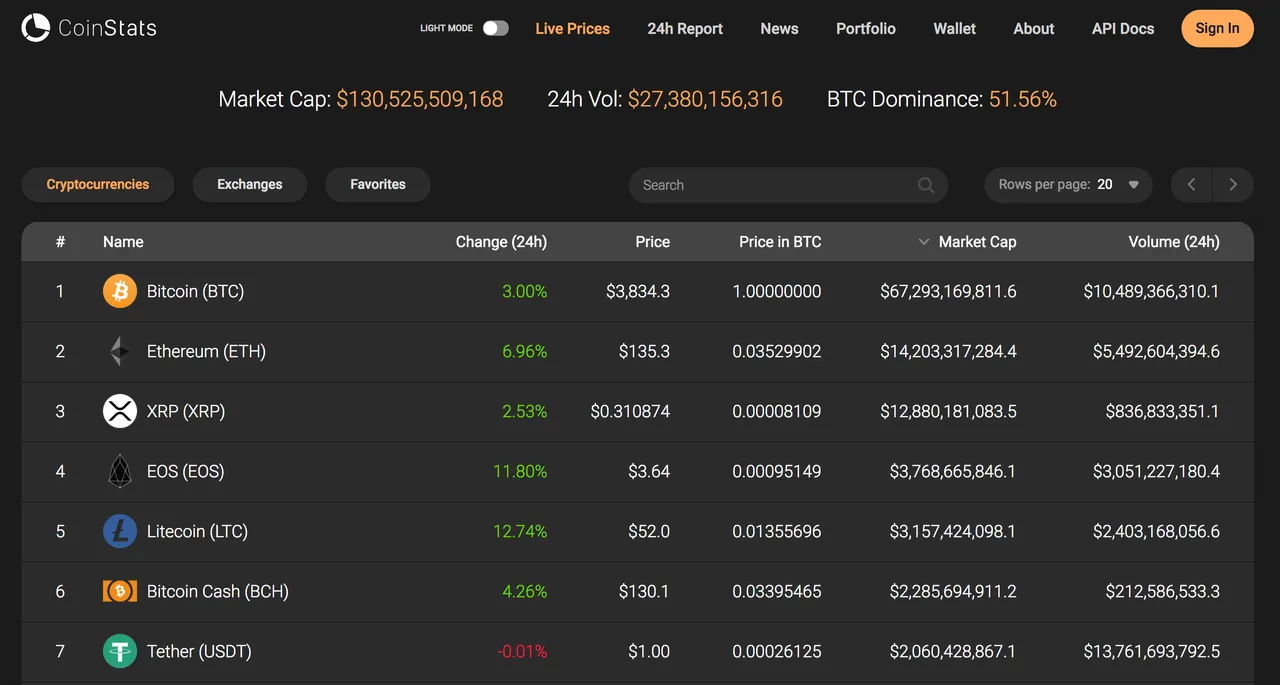The height and width of the screenshot is (685, 1280).
Task: Toggle the Light Mode switch
Action: point(496,28)
